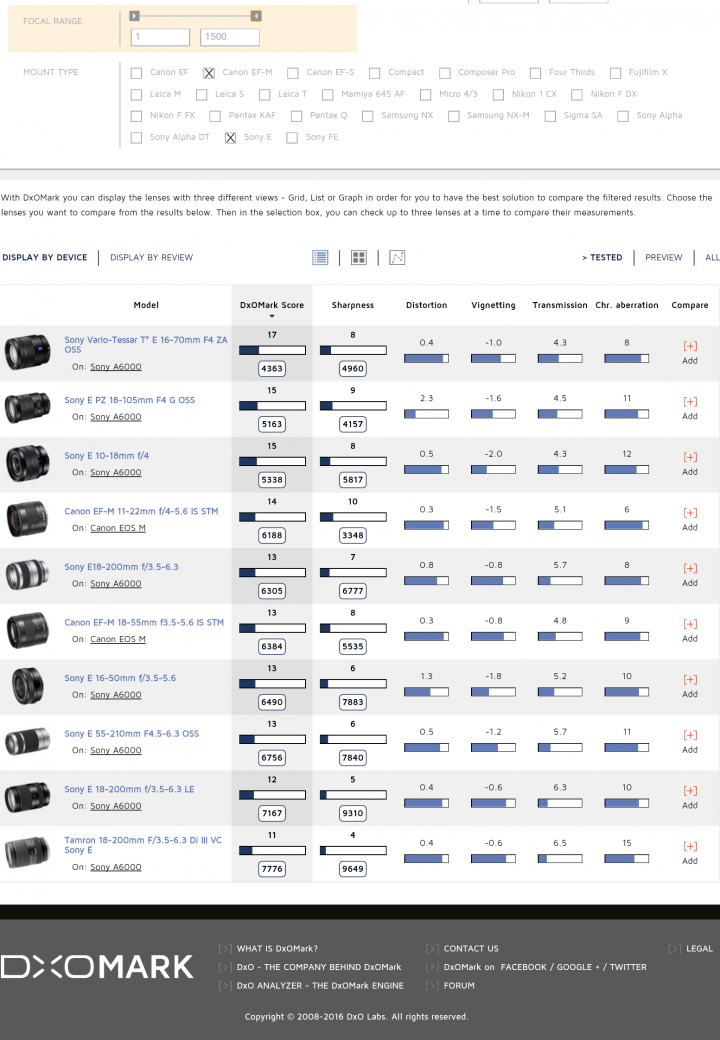Open Sony E 55-210mm F4.5-6.3 OSS link
The height and width of the screenshot is (1040, 720).
click(x=131, y=734)
